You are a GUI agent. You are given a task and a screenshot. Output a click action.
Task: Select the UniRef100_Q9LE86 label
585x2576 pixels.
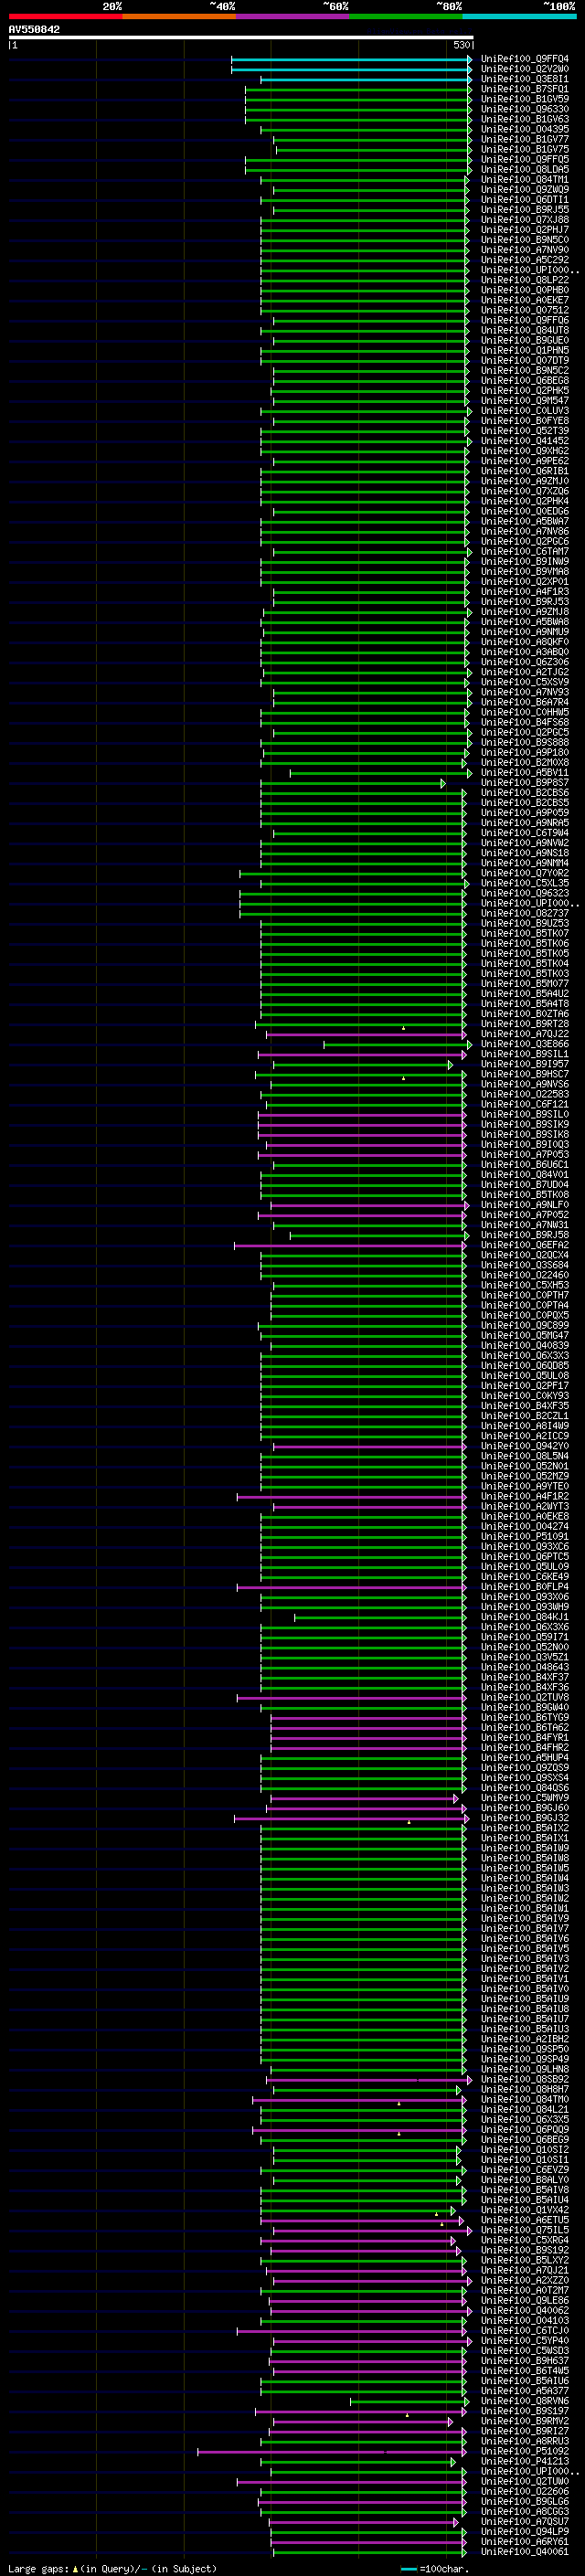[x=524, y=2300]
